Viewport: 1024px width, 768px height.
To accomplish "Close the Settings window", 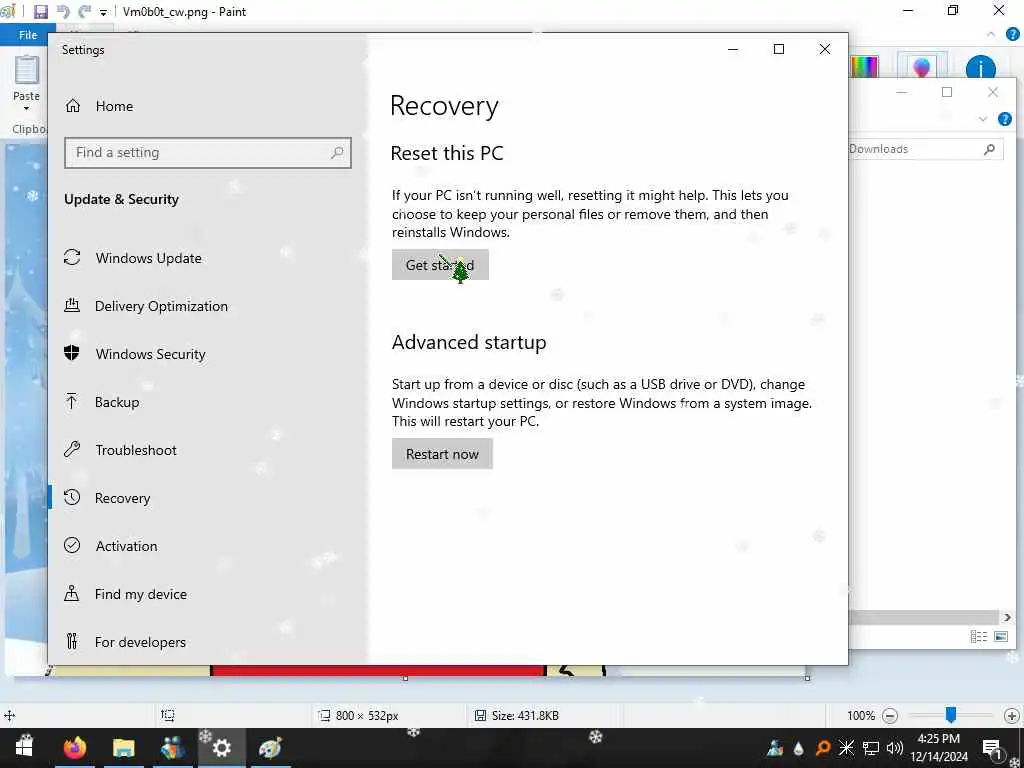I will 825,50.
